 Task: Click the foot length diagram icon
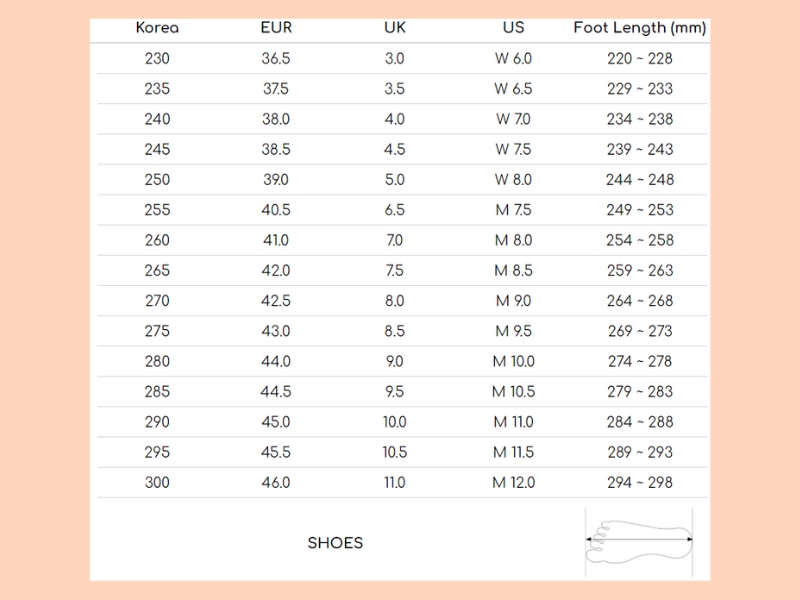click(639, 542)
